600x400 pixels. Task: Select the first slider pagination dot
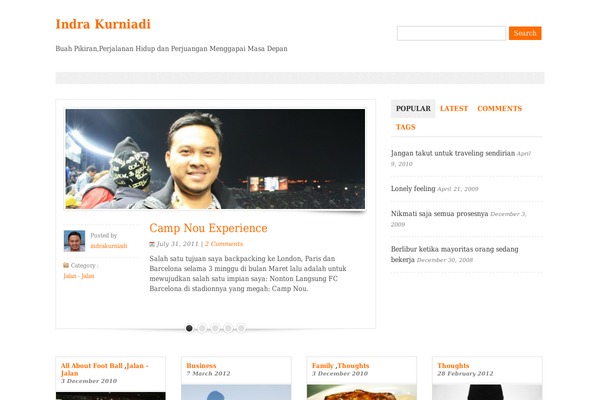pyautogui.click(x=189, y=328)
